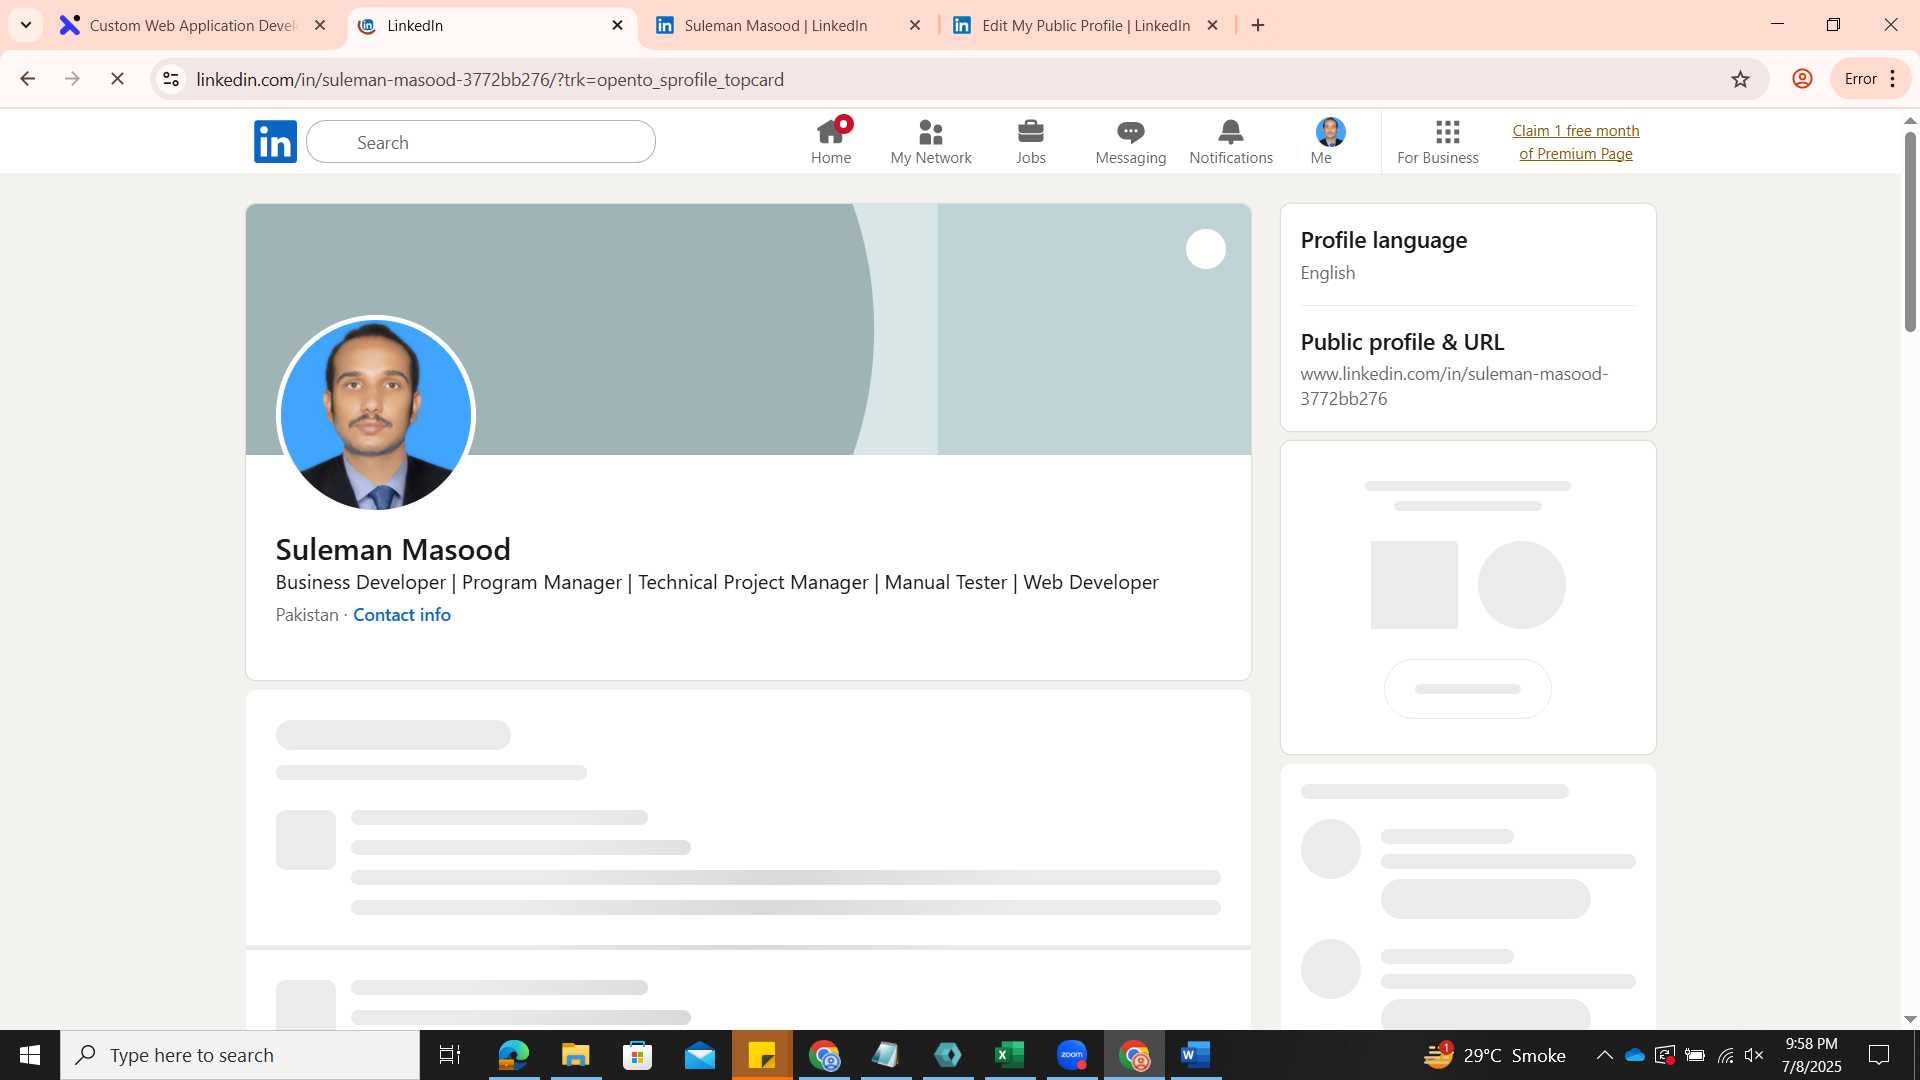Screen dimensions: 1920x1080
Task: Open the Contact info link
Action: (402, 615)
